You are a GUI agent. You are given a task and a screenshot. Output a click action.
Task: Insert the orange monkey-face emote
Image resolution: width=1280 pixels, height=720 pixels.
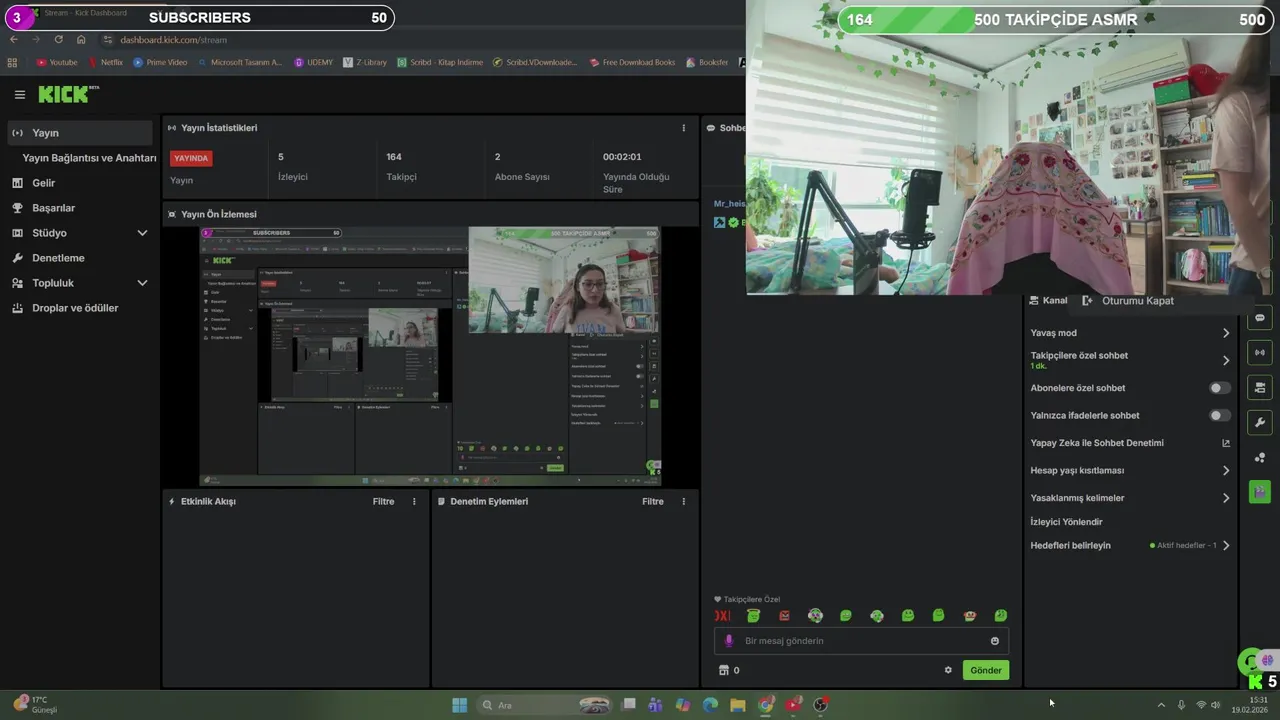click(x=969, y=616)
